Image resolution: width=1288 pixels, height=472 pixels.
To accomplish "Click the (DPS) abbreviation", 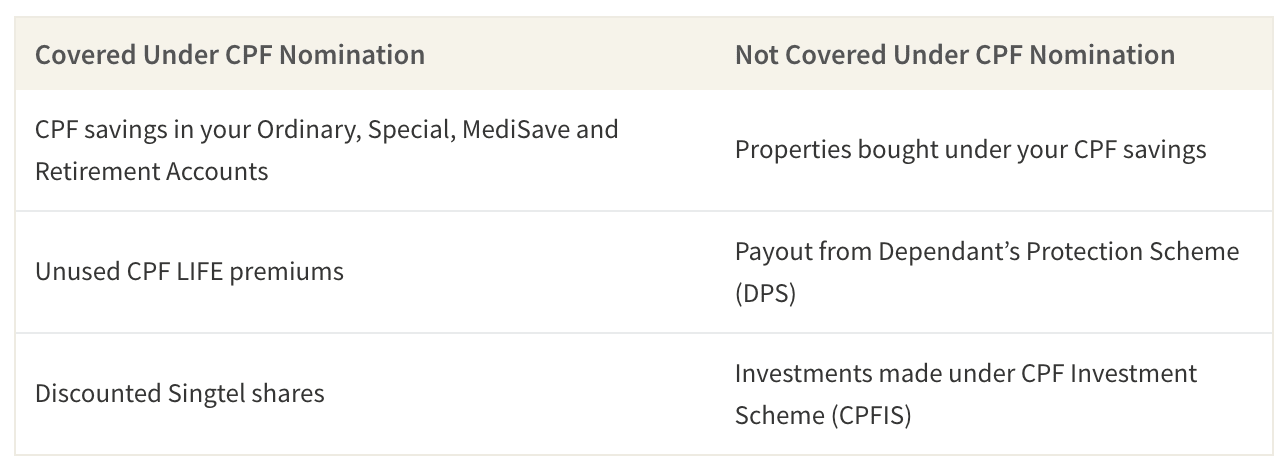I will point(765,295).
